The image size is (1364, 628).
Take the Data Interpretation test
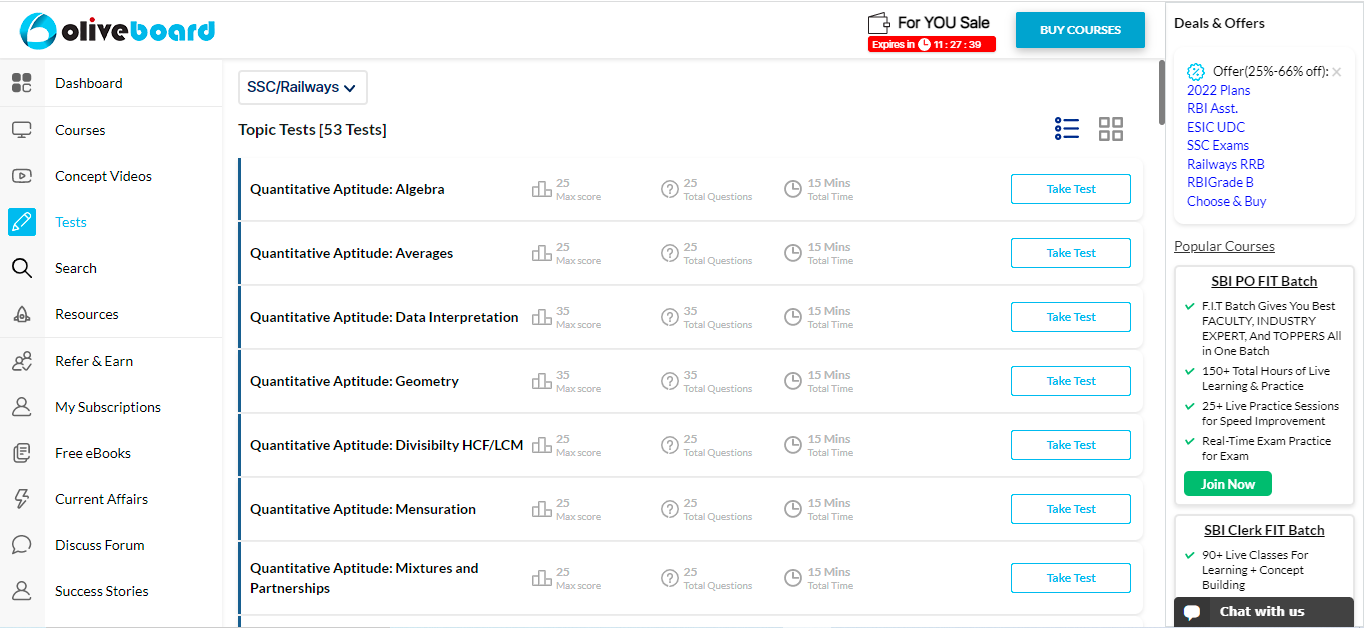[1071, 317]
